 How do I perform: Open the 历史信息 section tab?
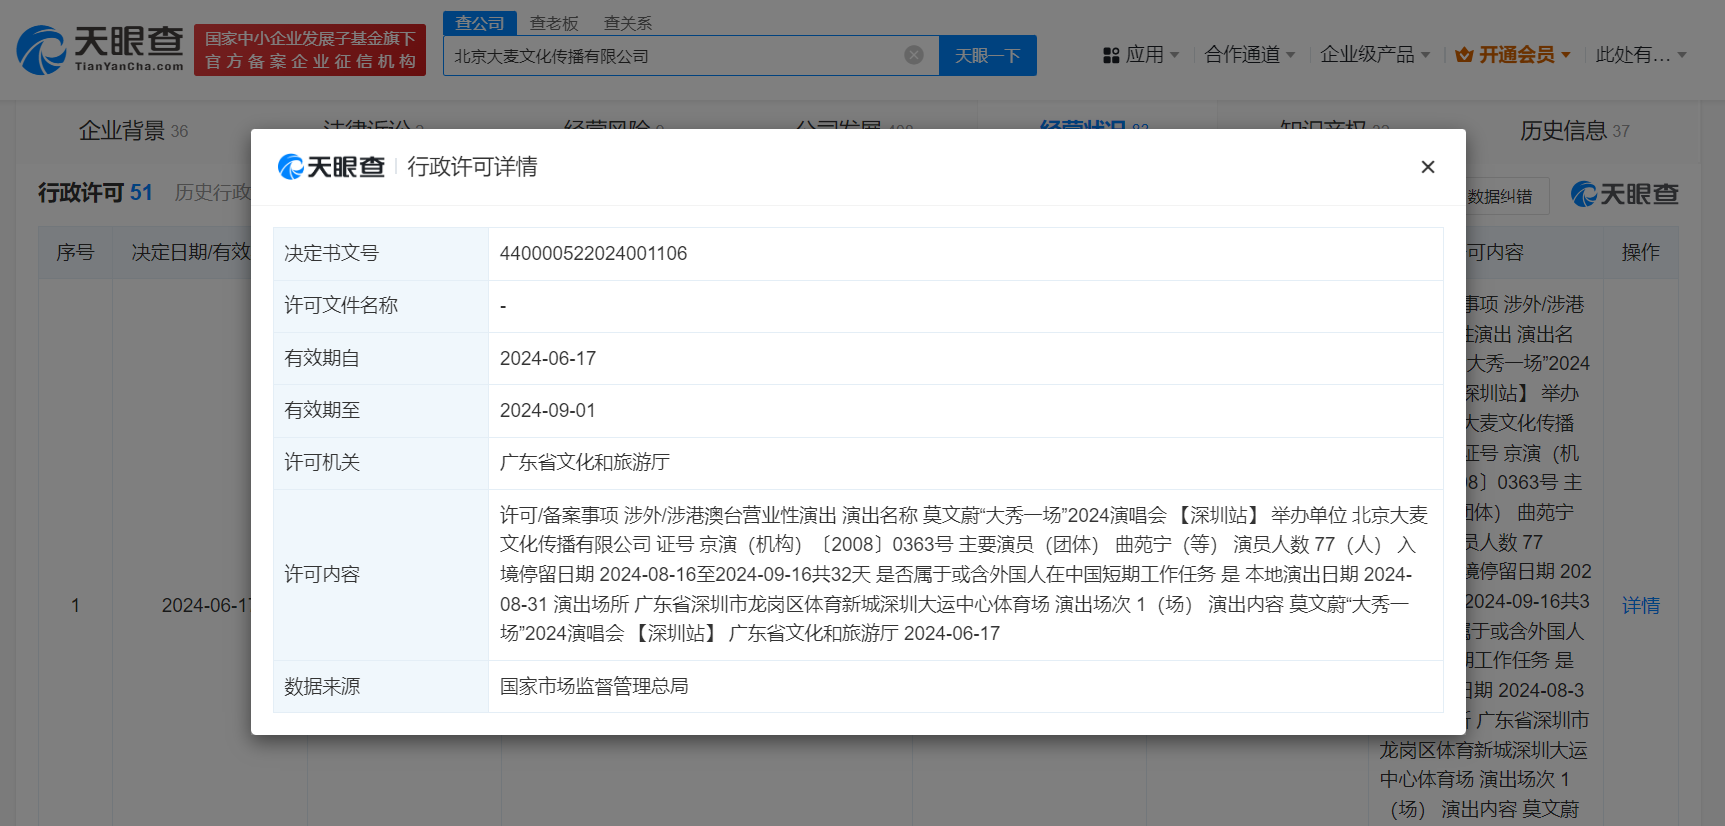tap(1575, 131)
